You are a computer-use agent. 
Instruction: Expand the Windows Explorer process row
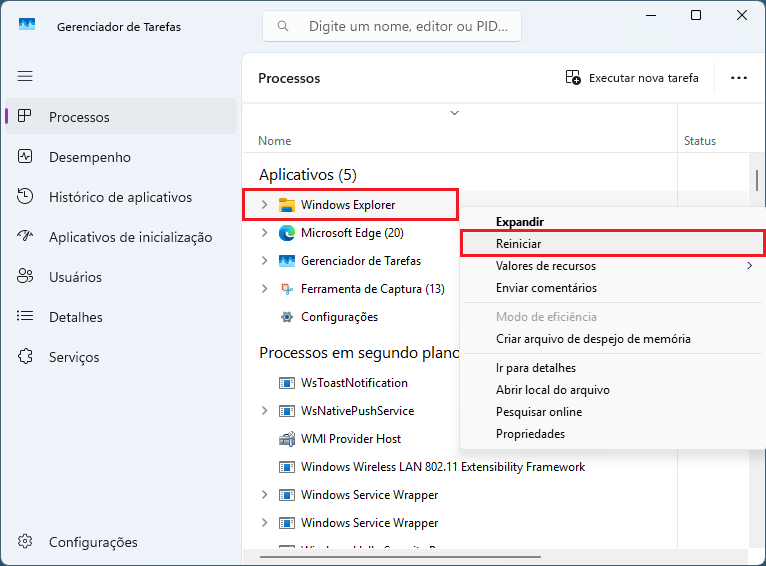(x=264, y=205)
